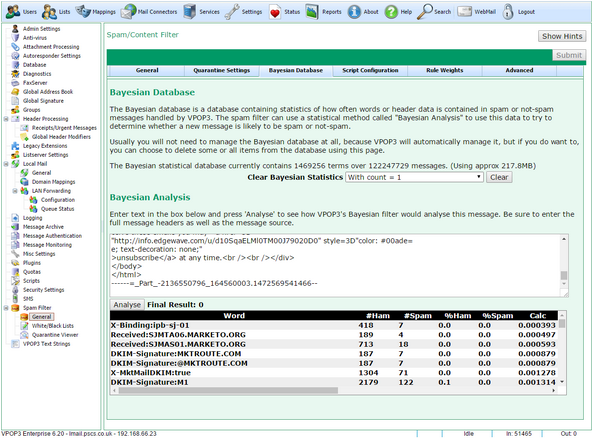Image resolution: width=593 pixels, height=438 pixels.
Task: Switch to the Quarantine Settings tab
Action: [221, 70]
